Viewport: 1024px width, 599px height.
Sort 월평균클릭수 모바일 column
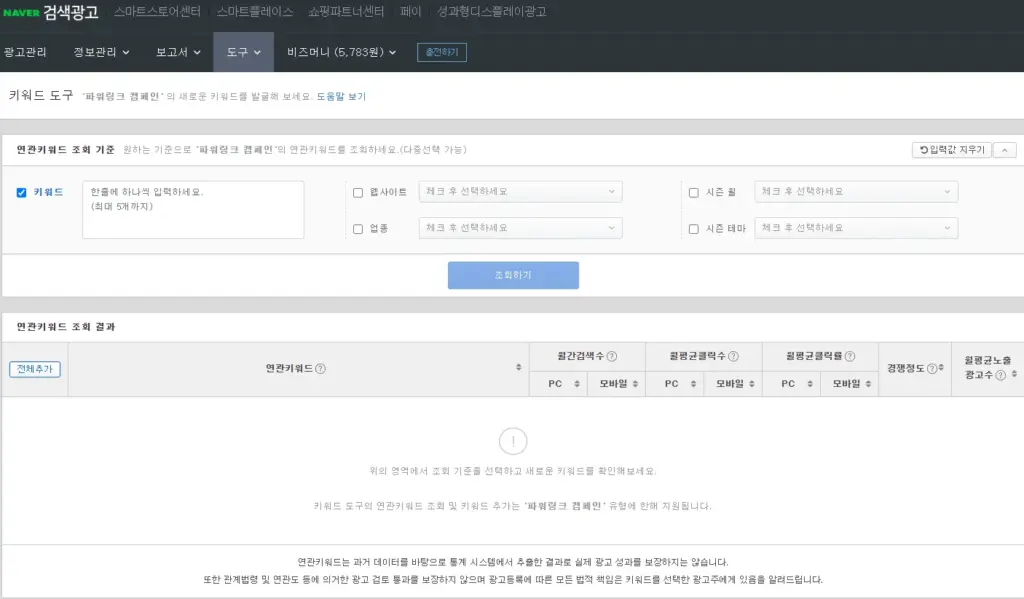(752, 383)
